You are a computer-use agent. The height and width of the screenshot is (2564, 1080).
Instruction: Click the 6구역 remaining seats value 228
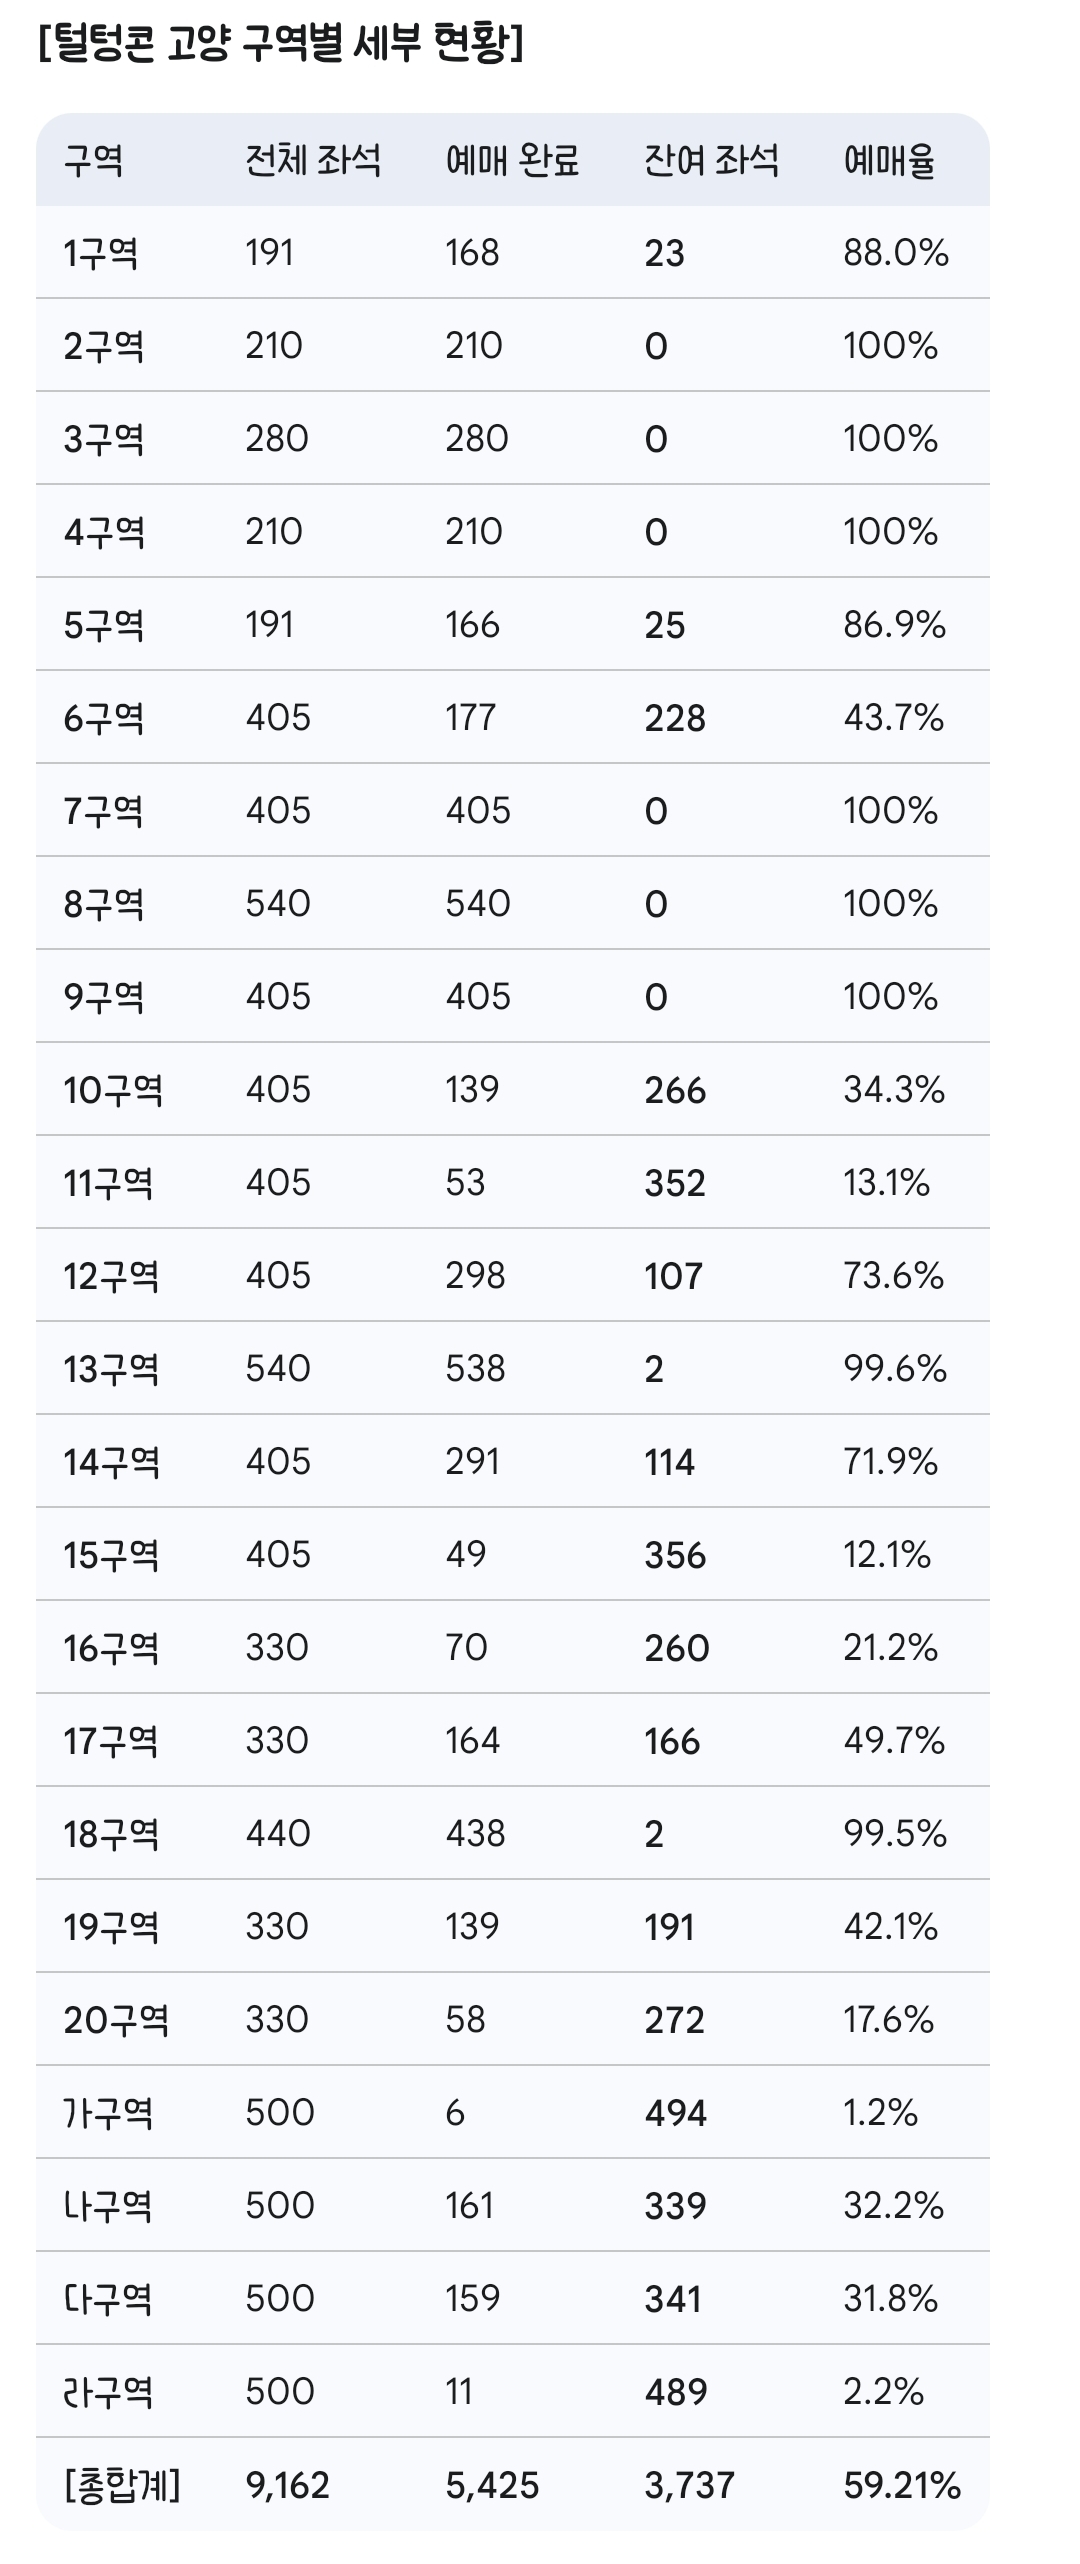(x=675, y=718)
